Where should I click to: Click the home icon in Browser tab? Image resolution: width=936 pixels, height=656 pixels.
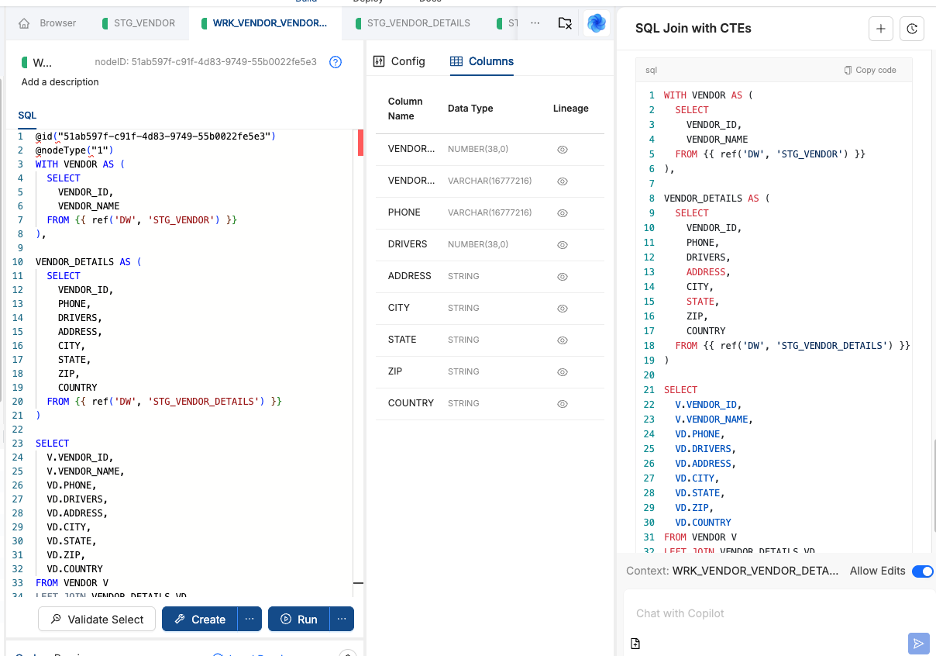24,23
